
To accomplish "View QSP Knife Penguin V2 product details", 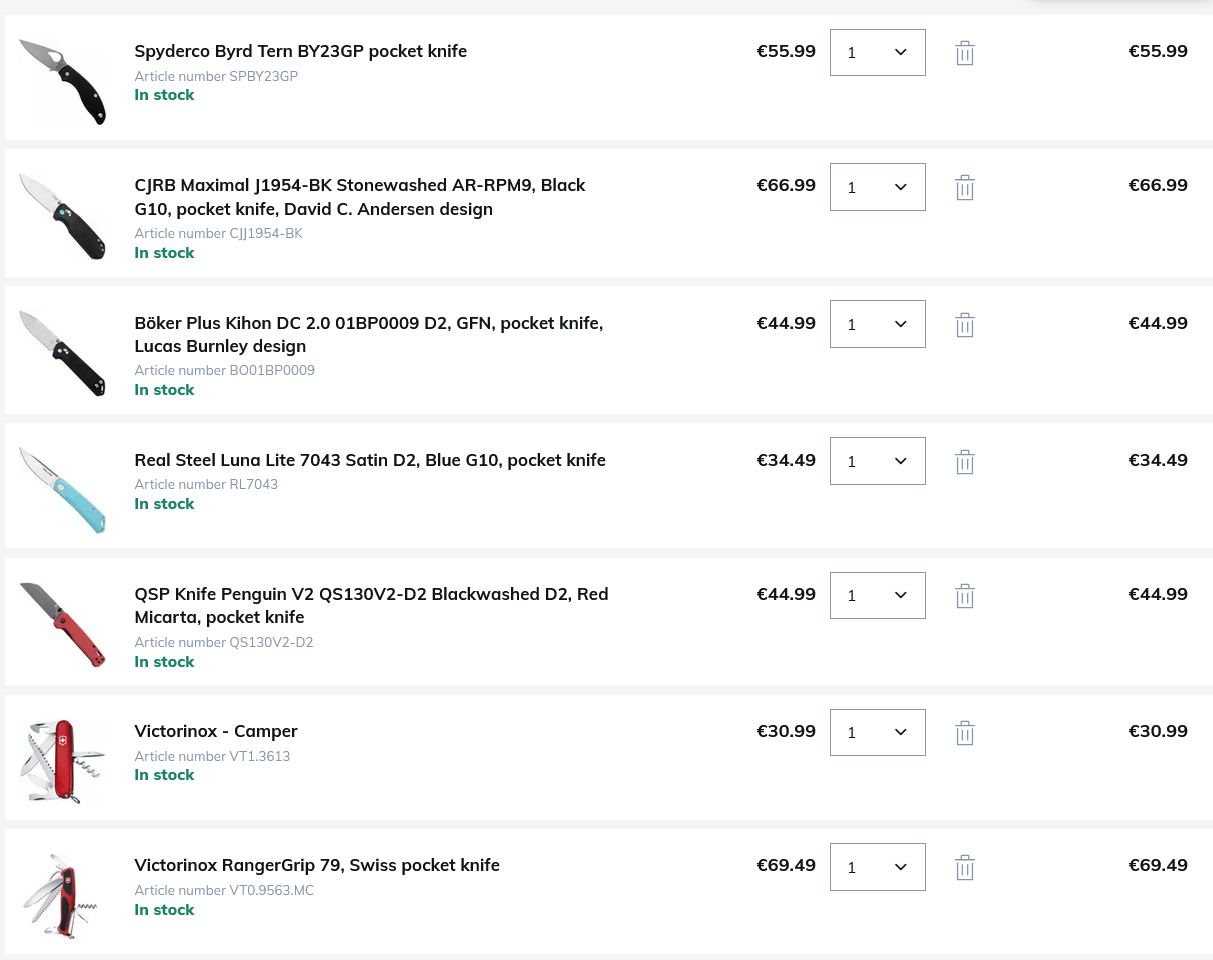I will click(371, 605).
